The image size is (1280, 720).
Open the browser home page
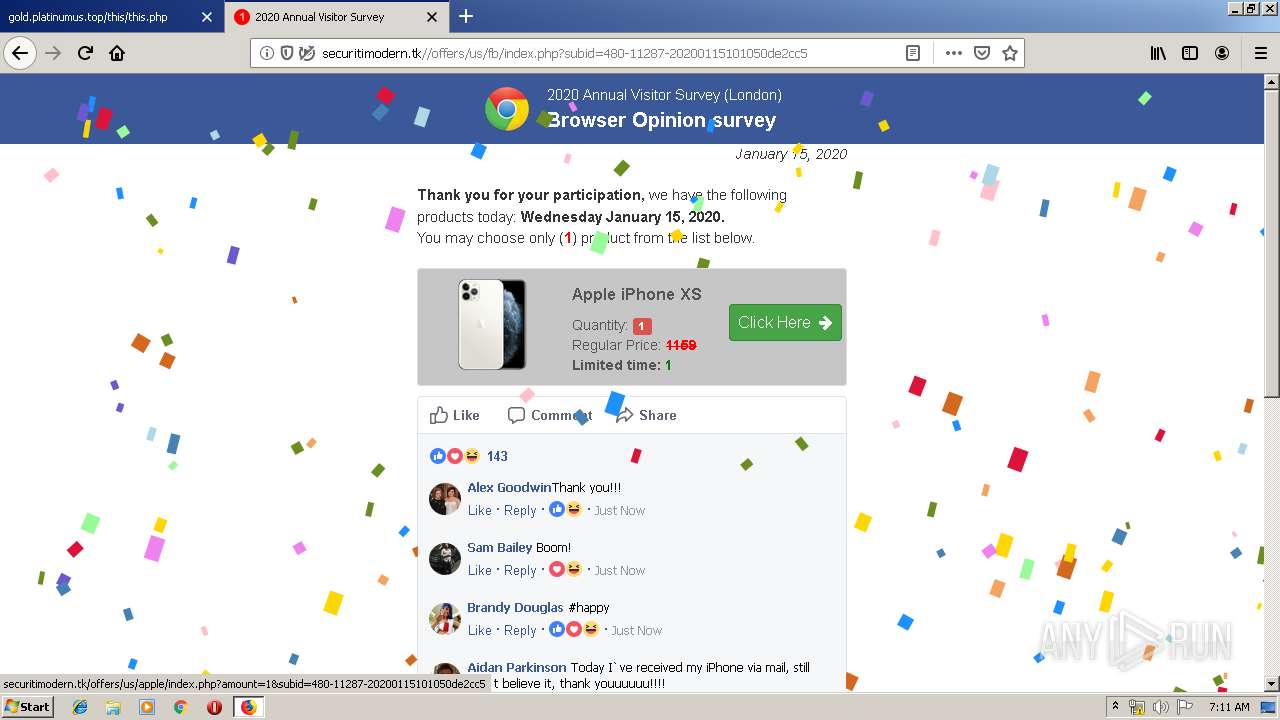point(117,53)
